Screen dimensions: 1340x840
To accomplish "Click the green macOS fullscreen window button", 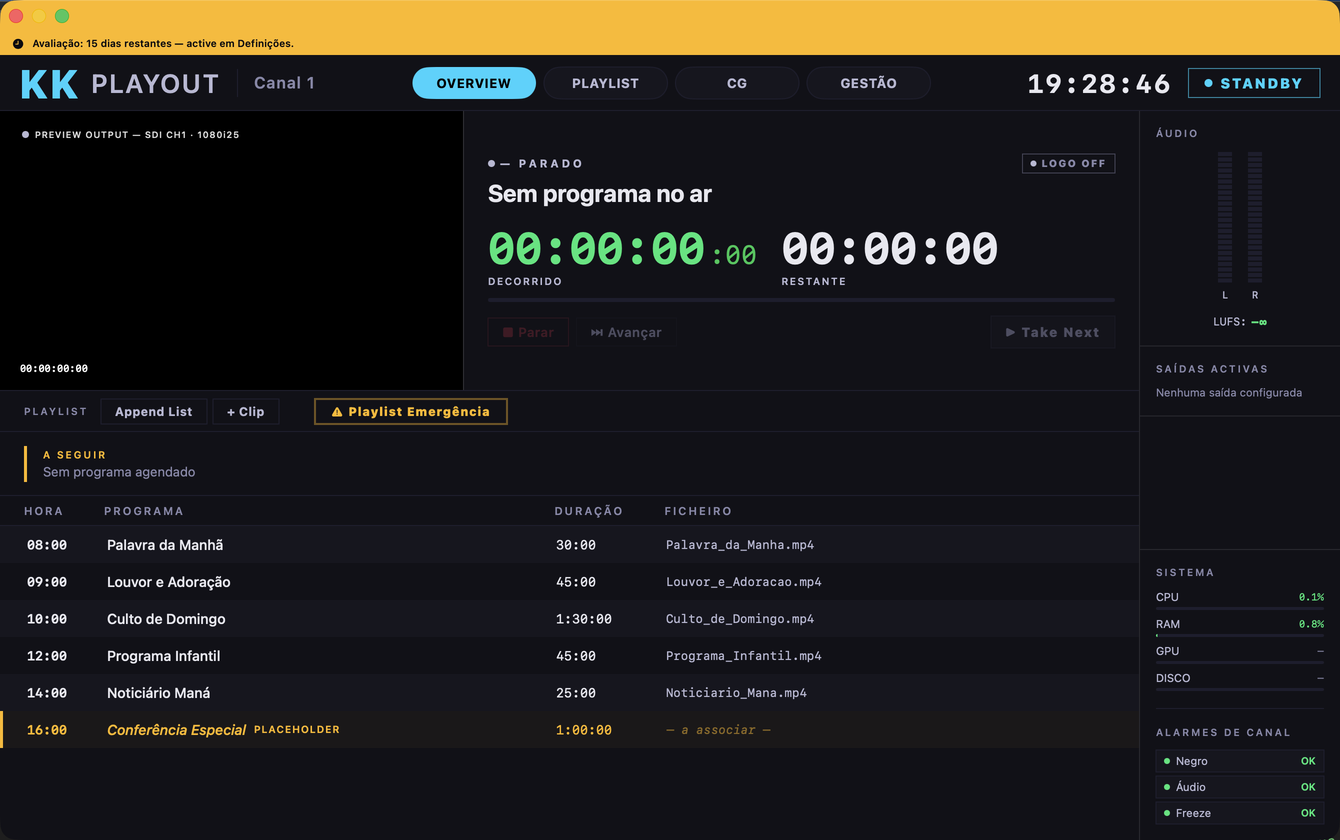I will 62,16.
